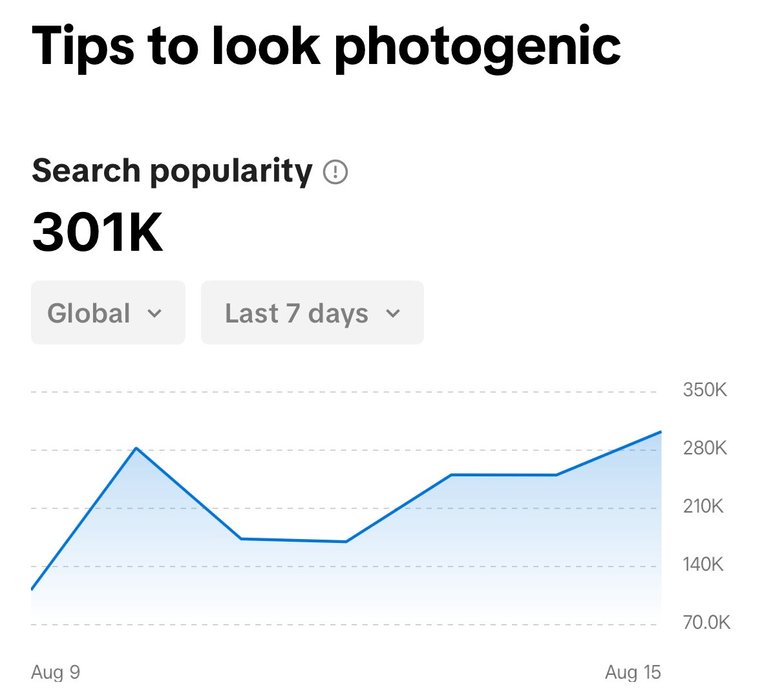Select the Search popularity heading text
The height and width of the screenshot is (700, 762).
click(x=172, y=171)
